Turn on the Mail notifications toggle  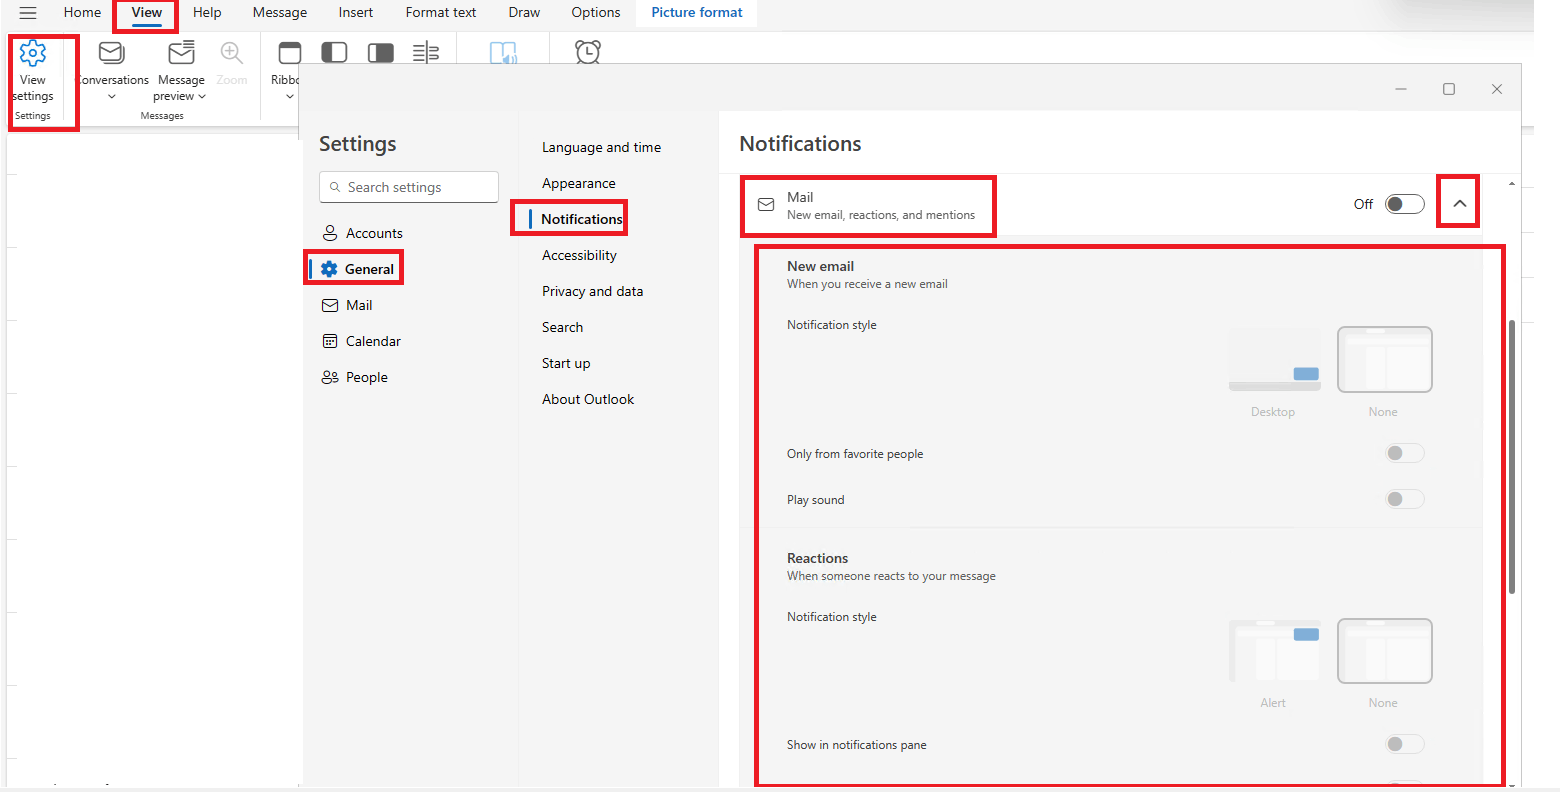coord(1404,203)
